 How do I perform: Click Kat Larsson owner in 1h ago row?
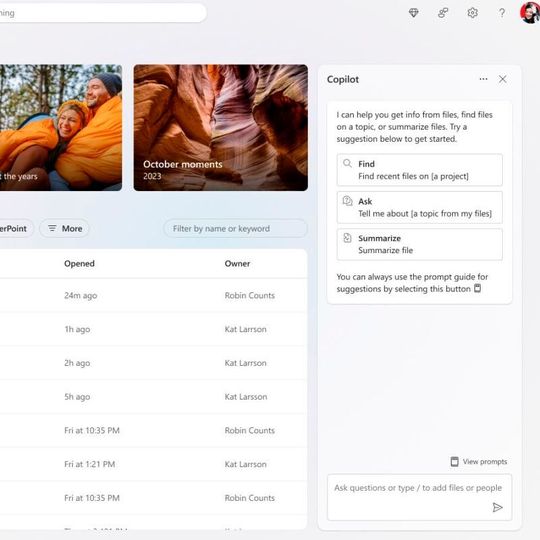(x=246, y=329)
